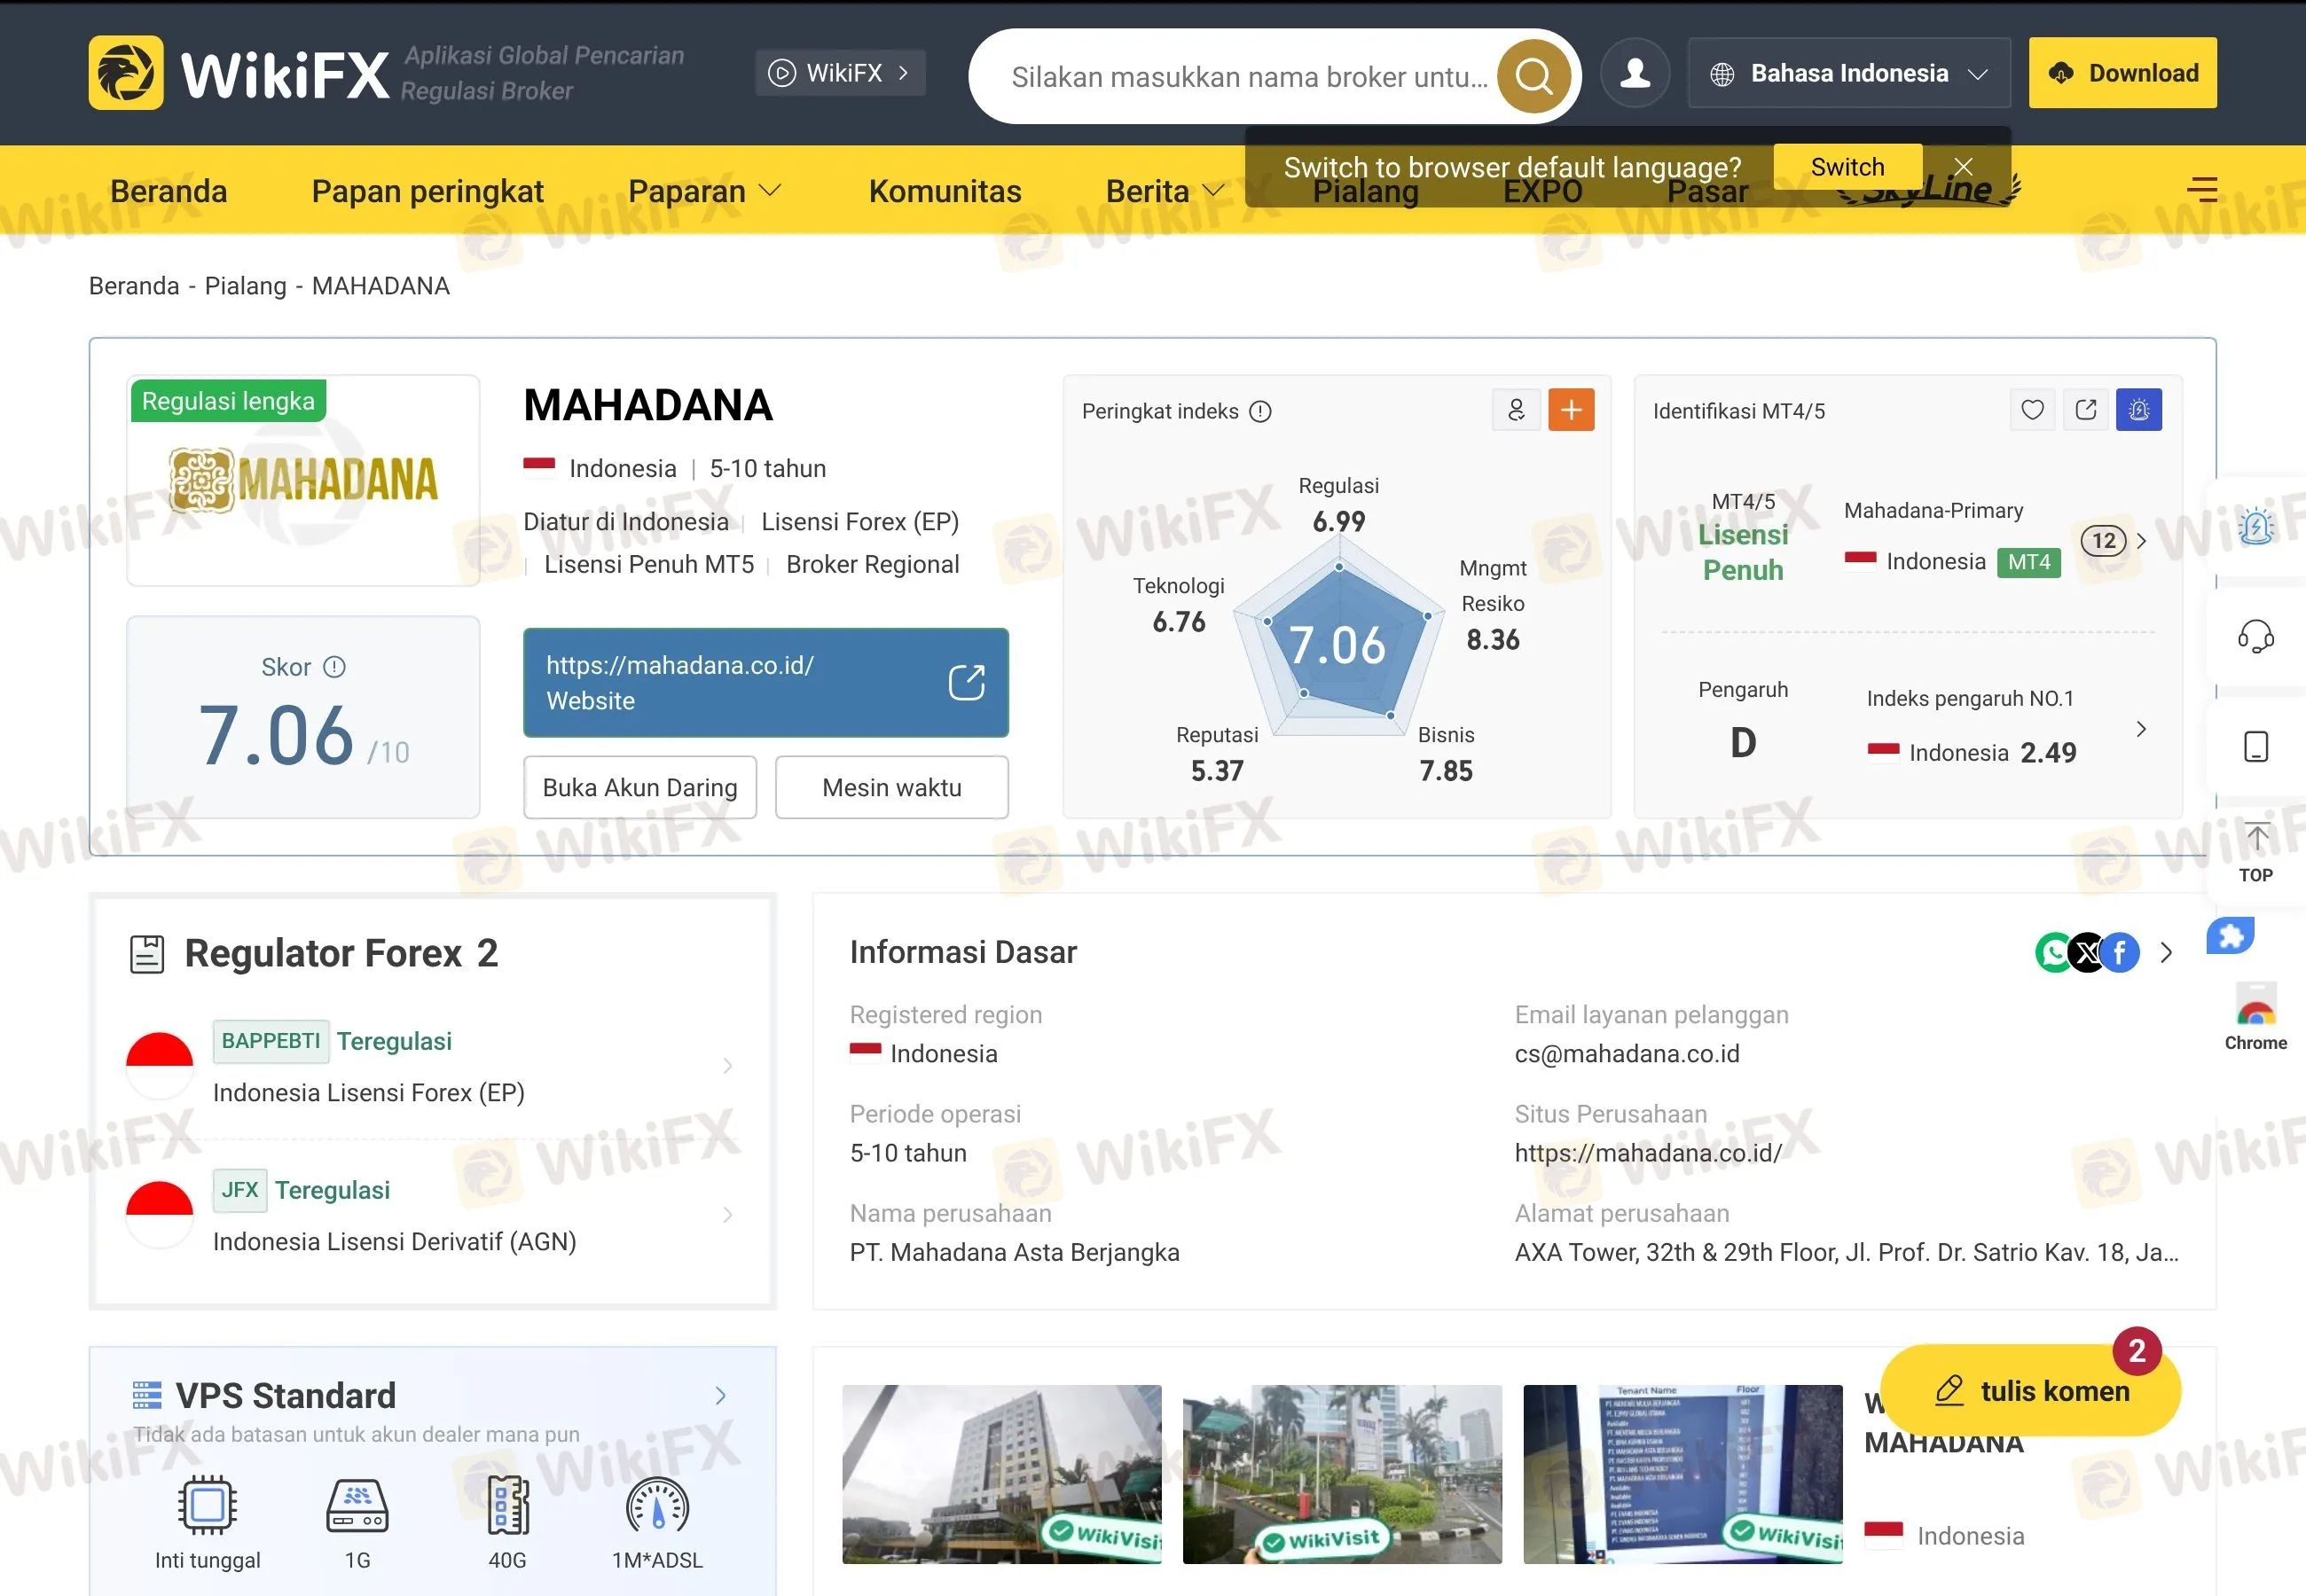Open the headset customer support icon
Image resolution: width=2306 pixels, height=1596 pixels.
tap(2256, 636)
